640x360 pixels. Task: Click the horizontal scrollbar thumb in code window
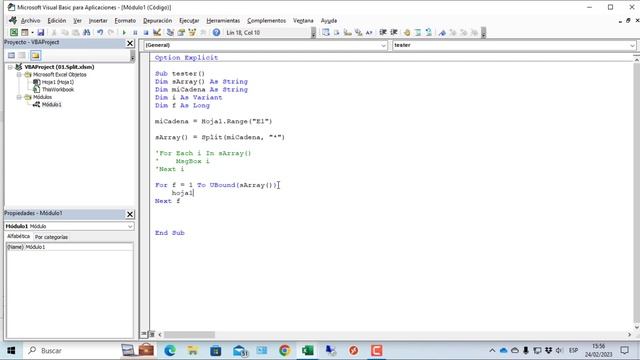click(x=189, y=335)
